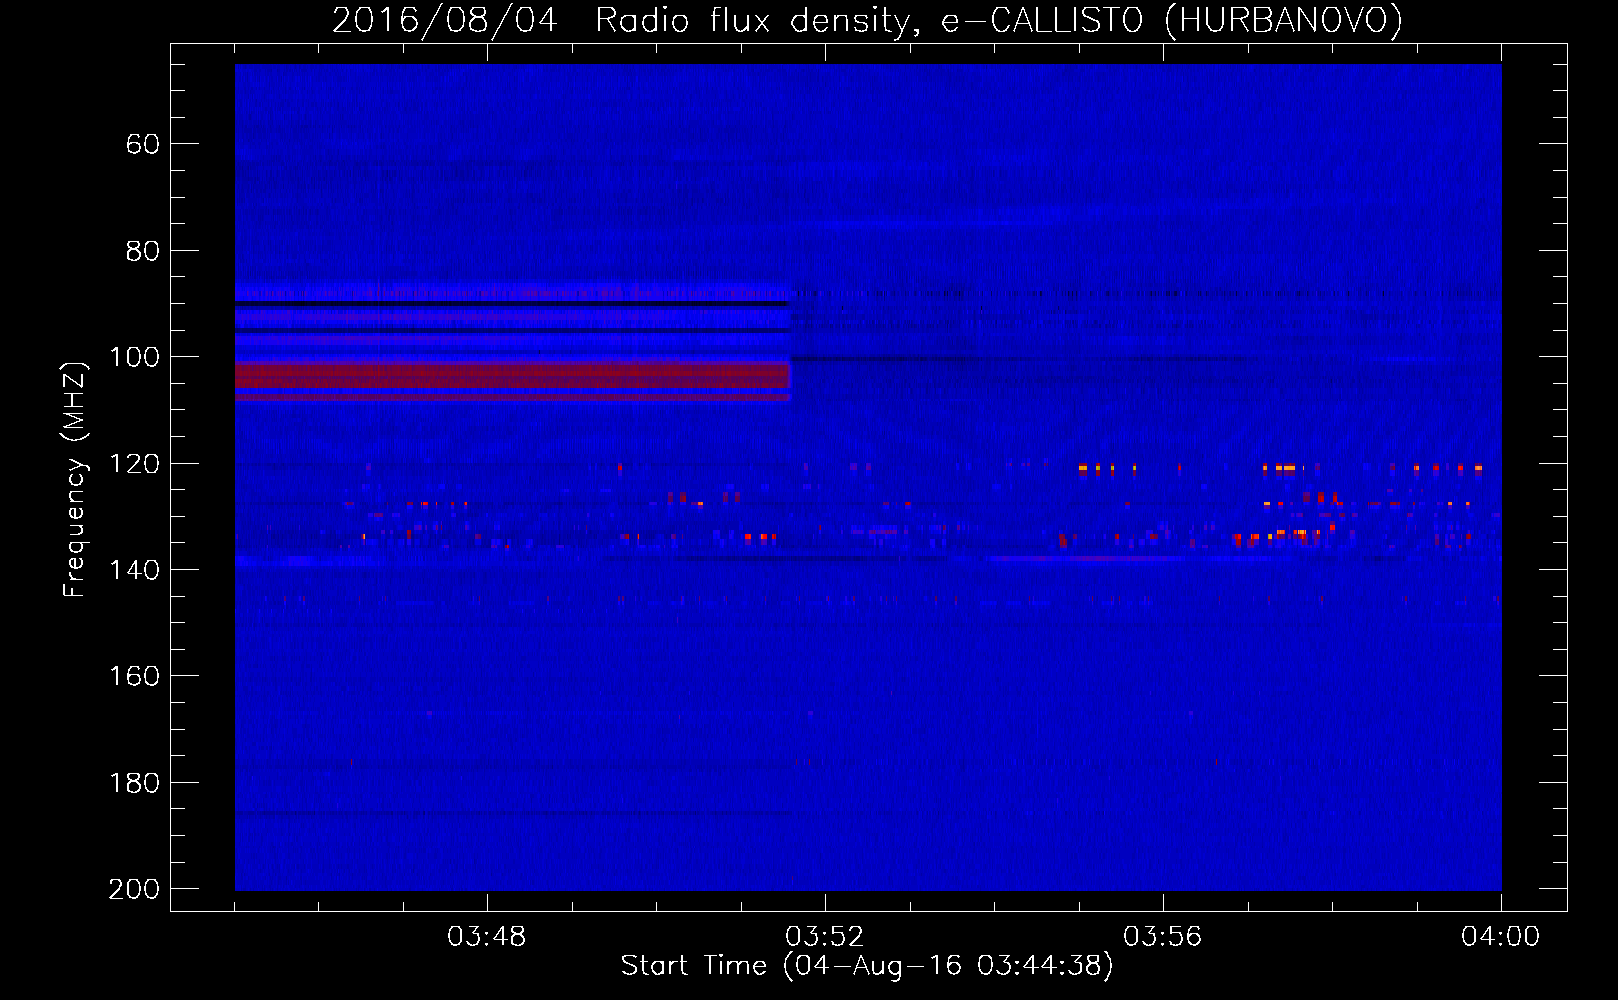Click the 100 frequency tick label
This screenshot has width=1618, height=1000.
pos(134,357)
